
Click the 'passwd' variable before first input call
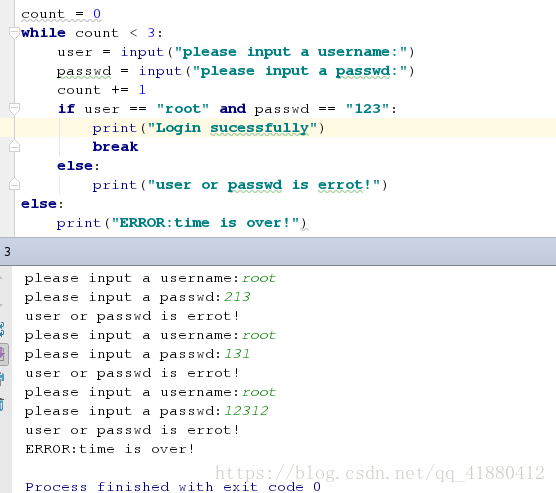[x=84, y=71]
